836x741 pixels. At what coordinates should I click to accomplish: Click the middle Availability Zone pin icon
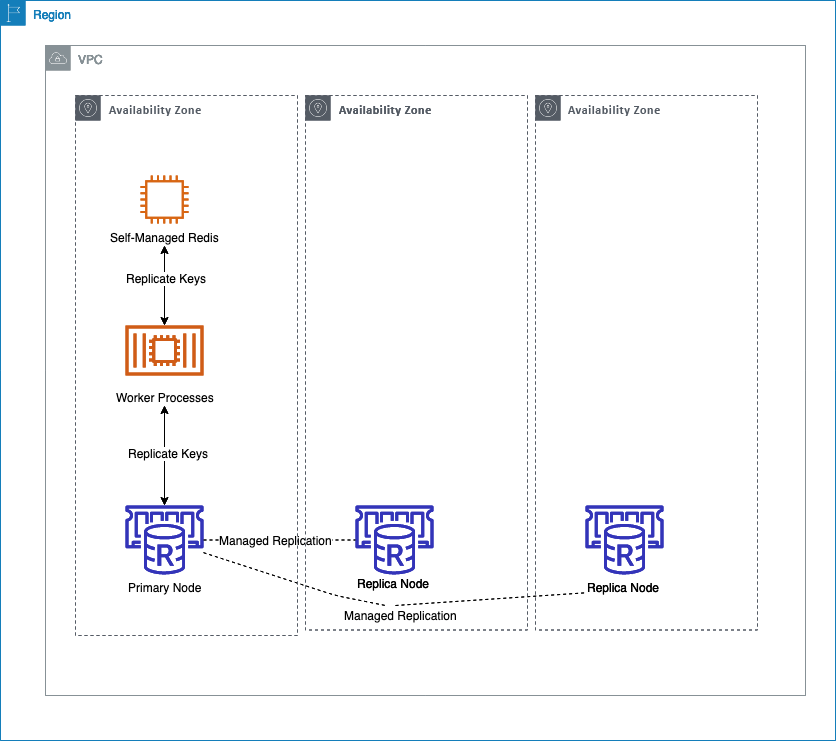pyautogui.click(x=318, y=108)
